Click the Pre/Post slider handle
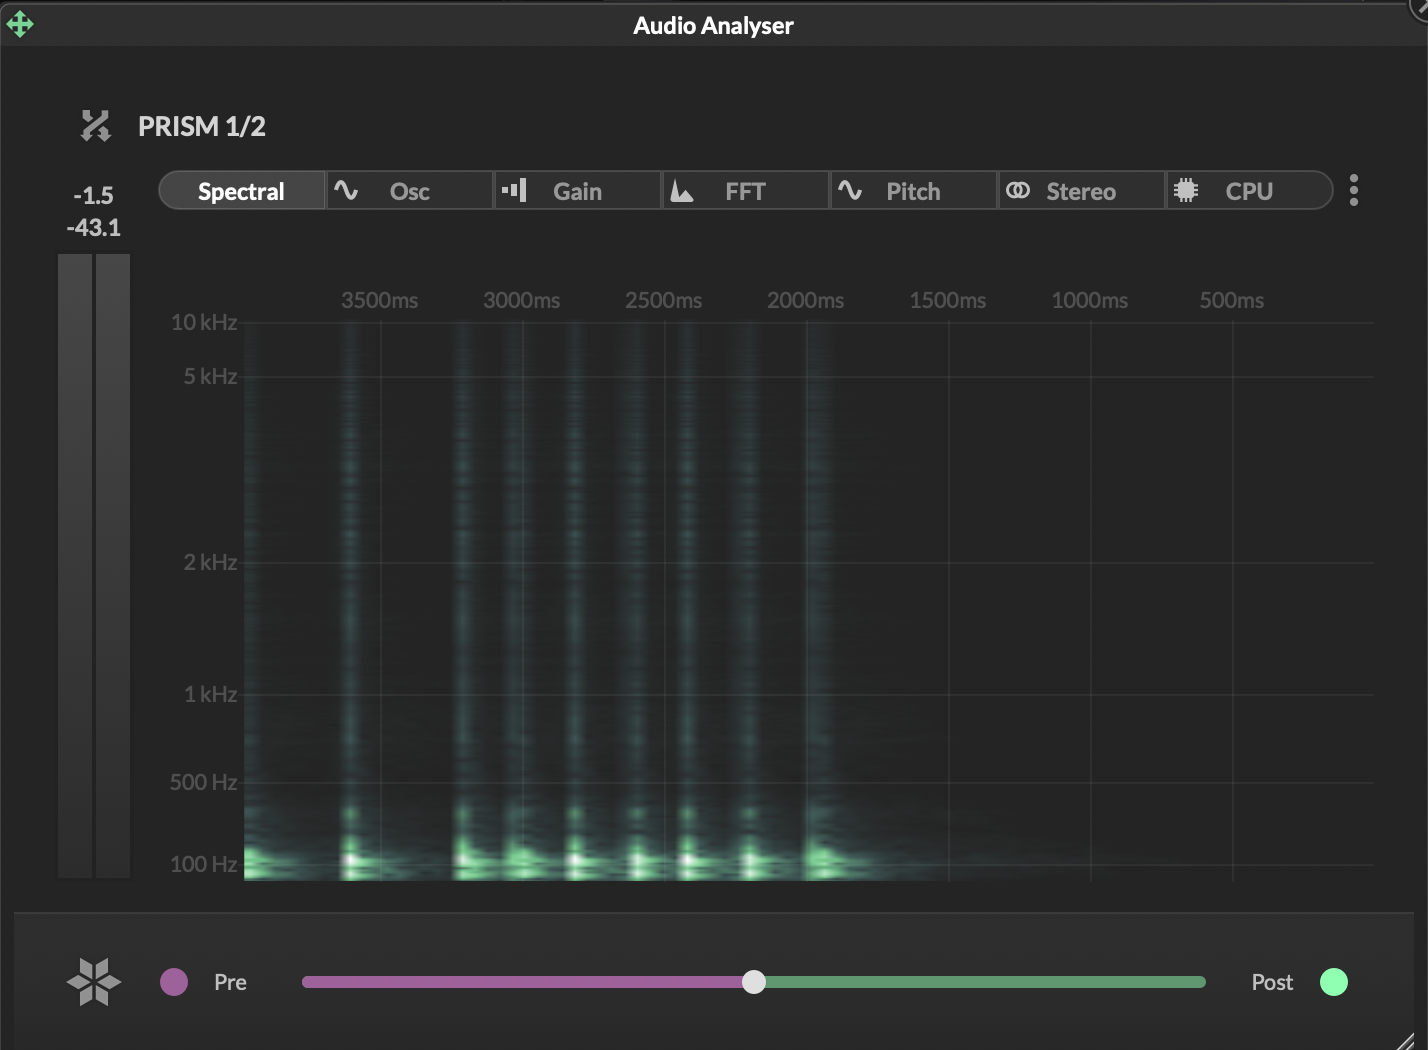The height and width of the screenshot is (1050, 1428). coord(754,982)
